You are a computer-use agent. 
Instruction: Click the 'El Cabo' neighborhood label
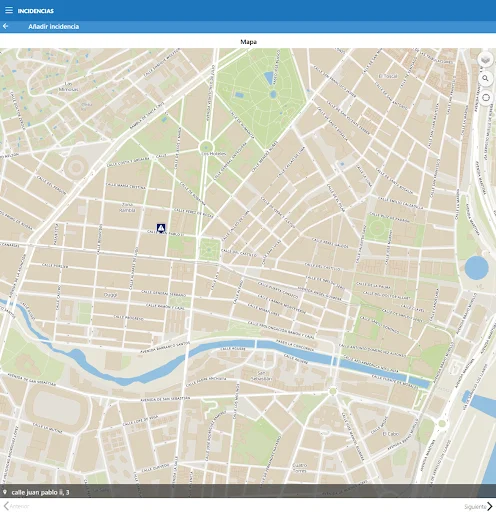pos(391,434)
